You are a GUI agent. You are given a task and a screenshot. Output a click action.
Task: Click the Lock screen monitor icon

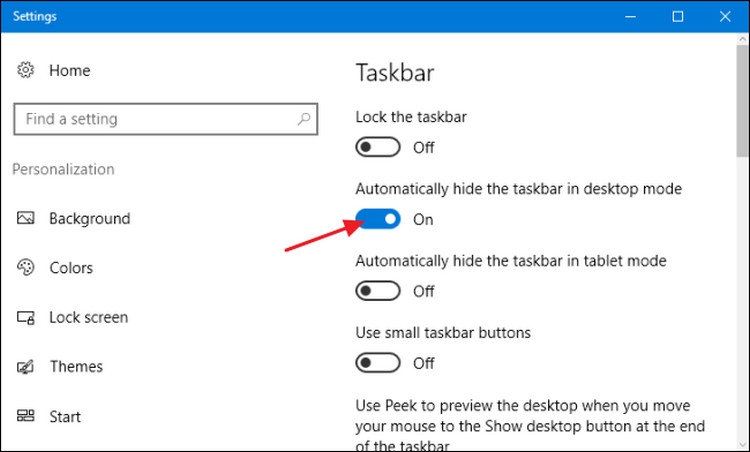pyautogui.click(x=25, y=317)
